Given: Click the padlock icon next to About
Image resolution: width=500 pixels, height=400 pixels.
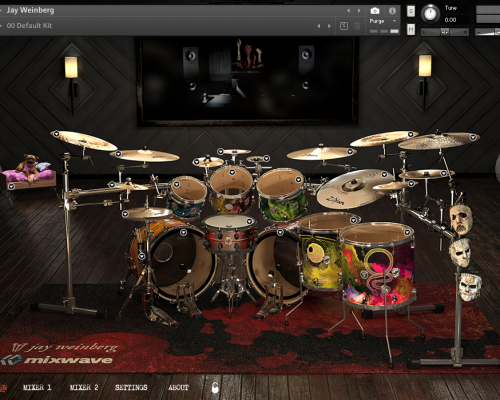Looking at the screenshot, I should pos(215,387).
